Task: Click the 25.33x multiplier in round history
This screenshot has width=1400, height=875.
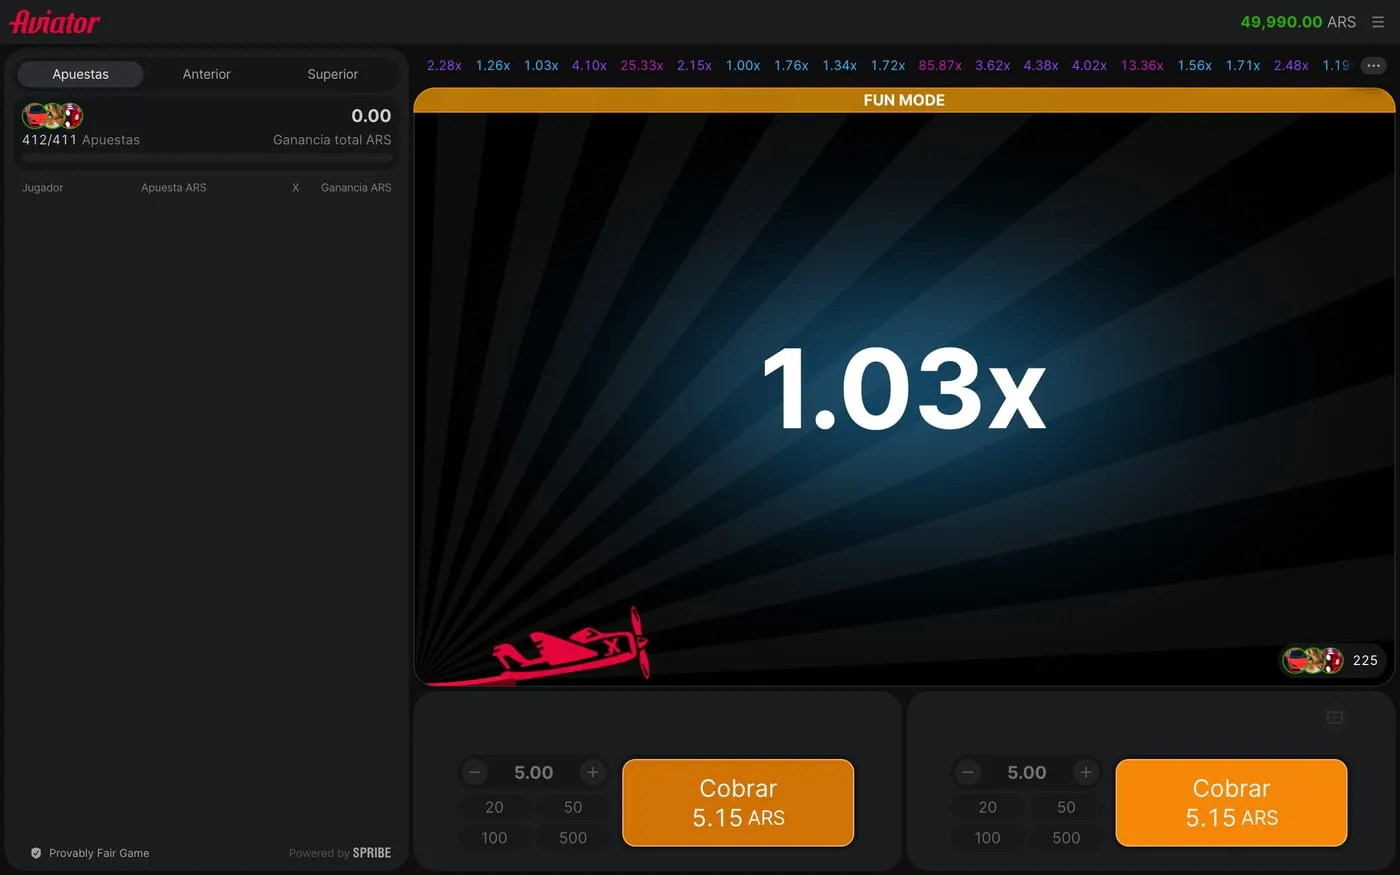Action: coord(642,65)
